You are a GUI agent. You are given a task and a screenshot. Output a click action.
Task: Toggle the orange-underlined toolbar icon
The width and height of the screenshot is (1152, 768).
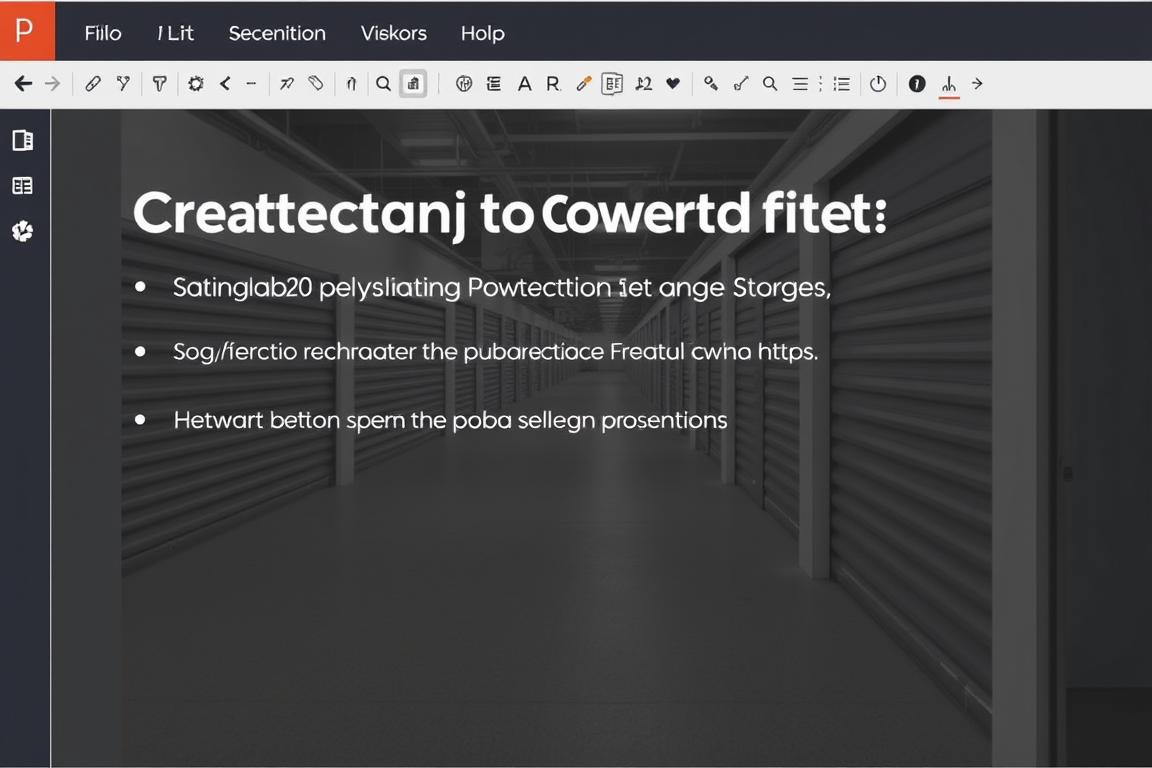[948, 85]
